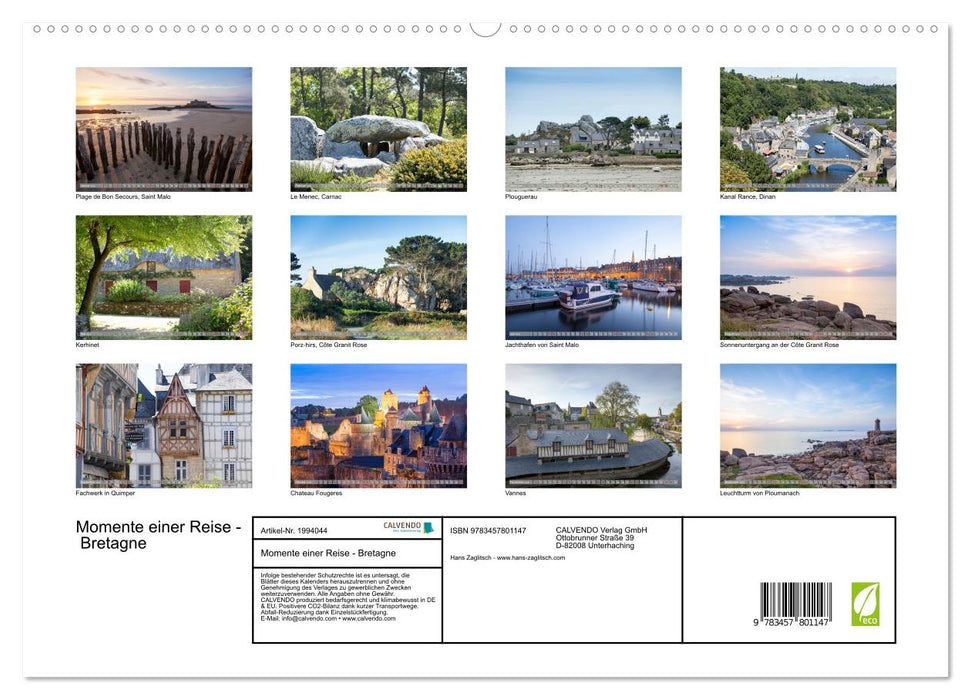Open the Kerhinet village picture
The image size is (971, 700).
(x=163, y=276)
